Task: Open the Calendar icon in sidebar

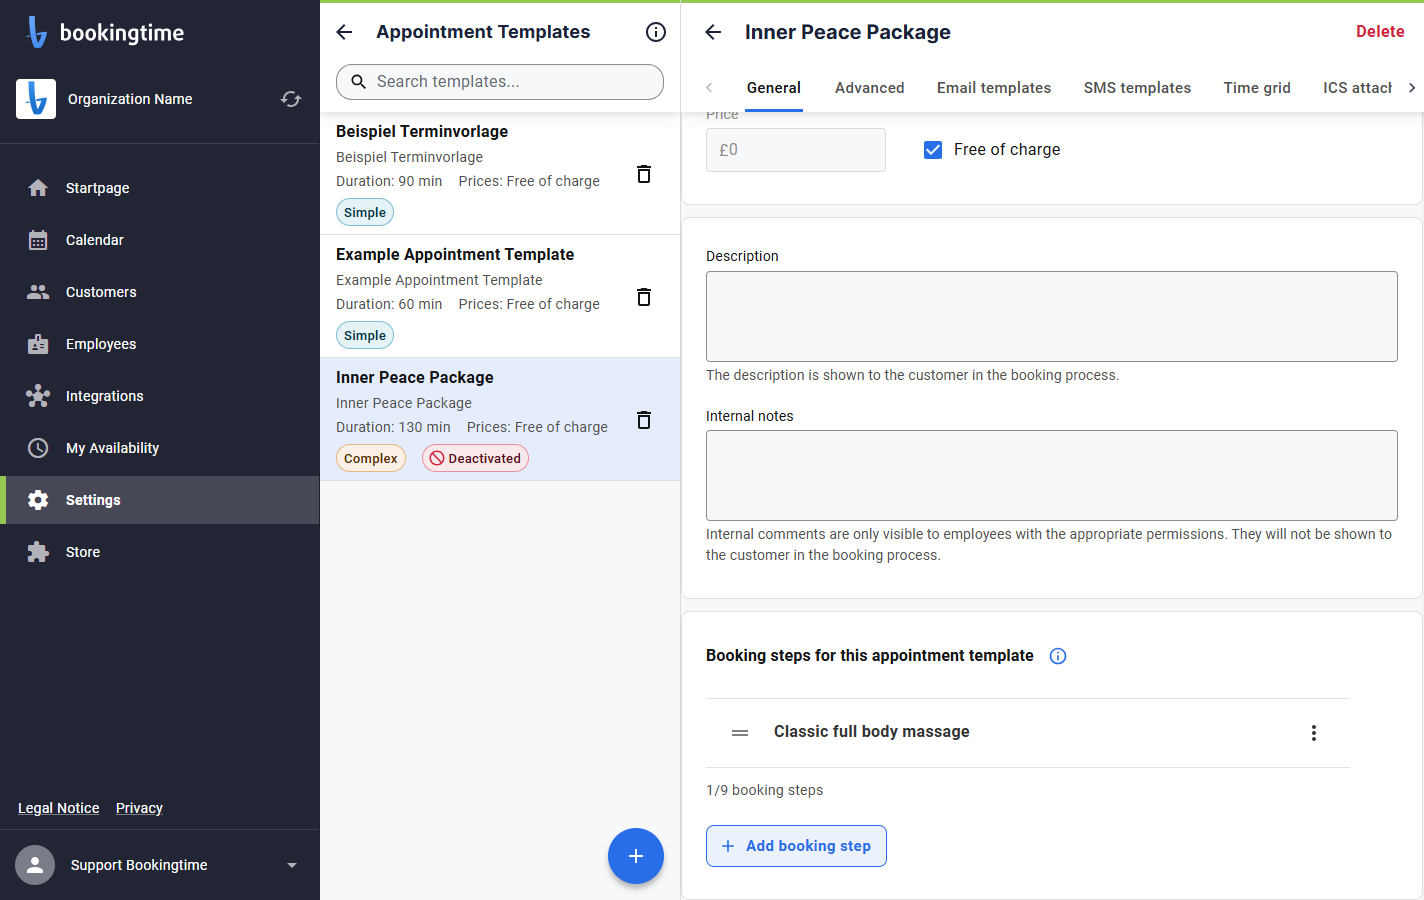Action: 38,240
